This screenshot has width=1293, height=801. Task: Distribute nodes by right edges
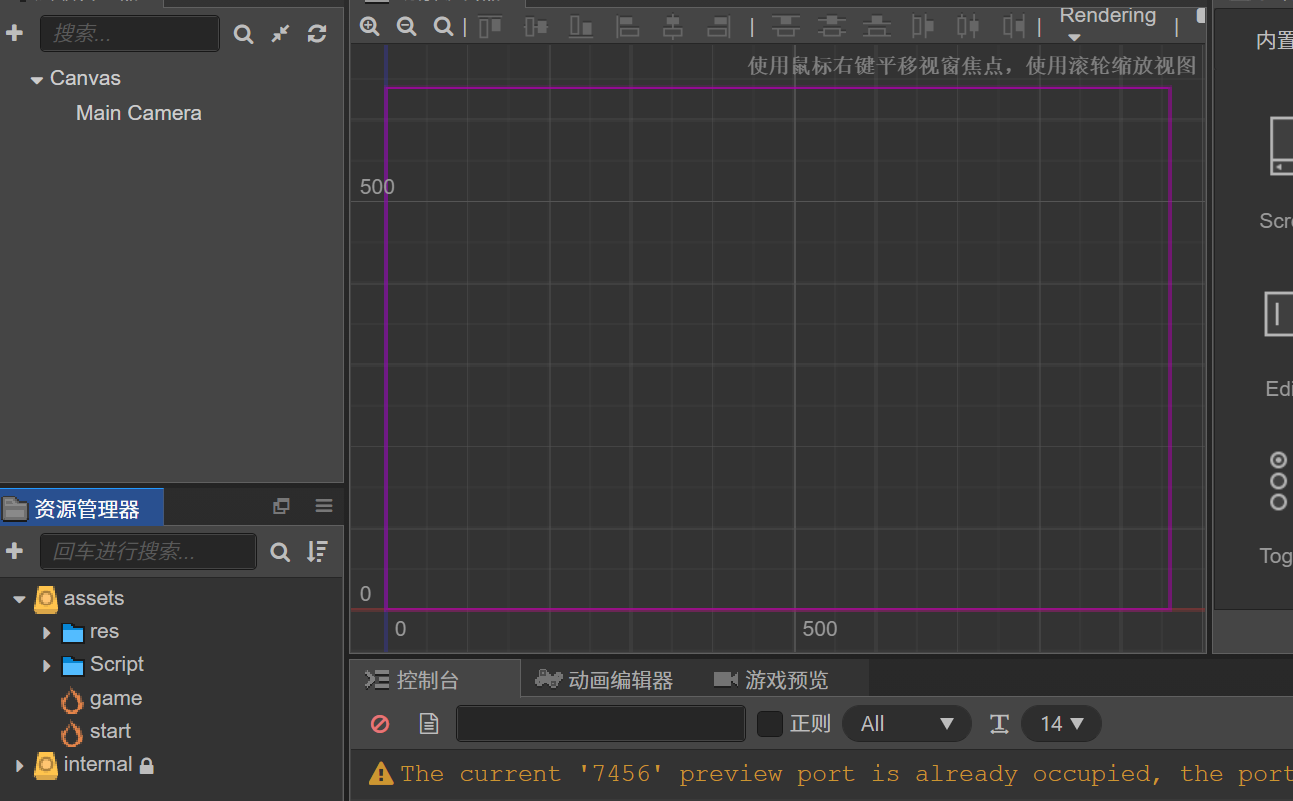(1014, 27)
